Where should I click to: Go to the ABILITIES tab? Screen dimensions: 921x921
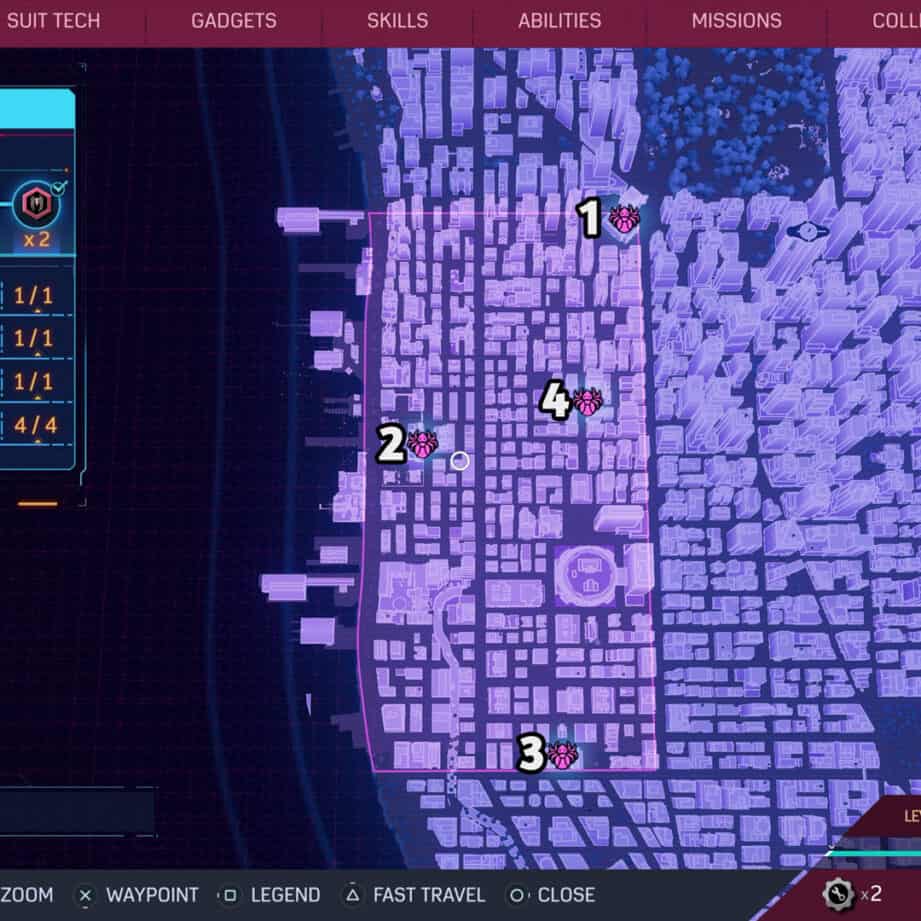[x=560, y=21]
